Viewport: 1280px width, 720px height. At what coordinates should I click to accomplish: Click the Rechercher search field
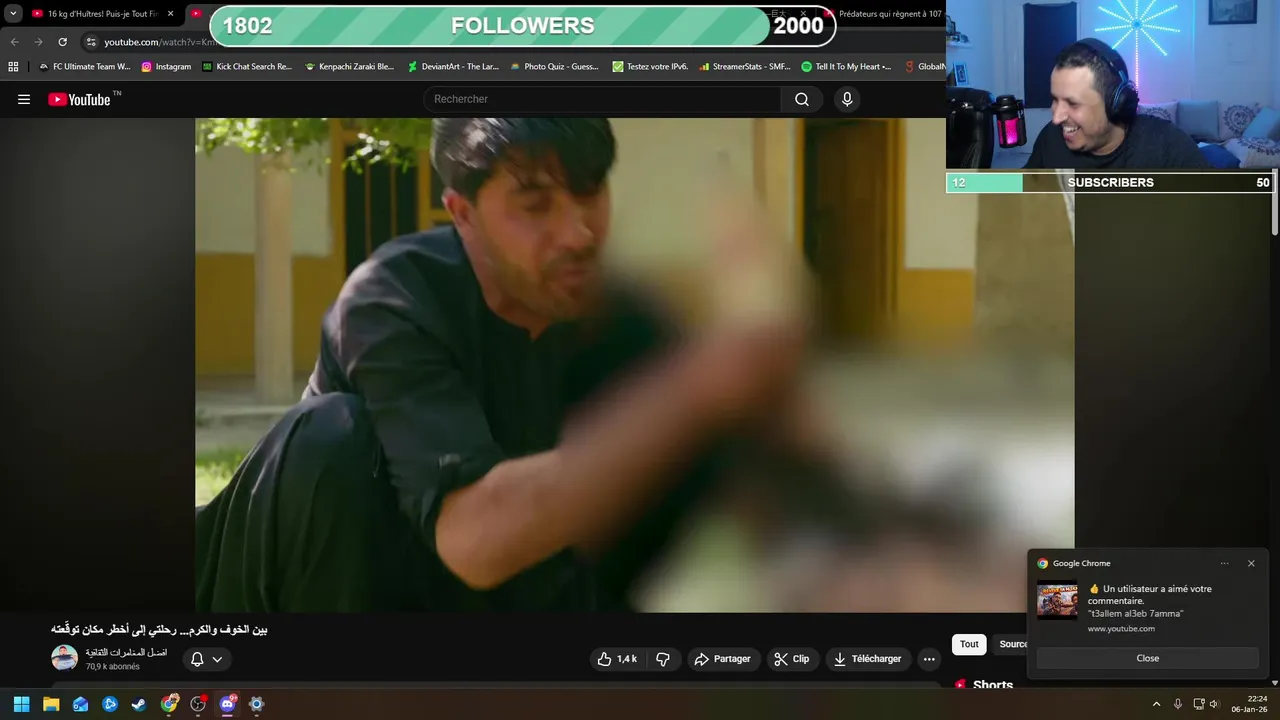(602, 99)
